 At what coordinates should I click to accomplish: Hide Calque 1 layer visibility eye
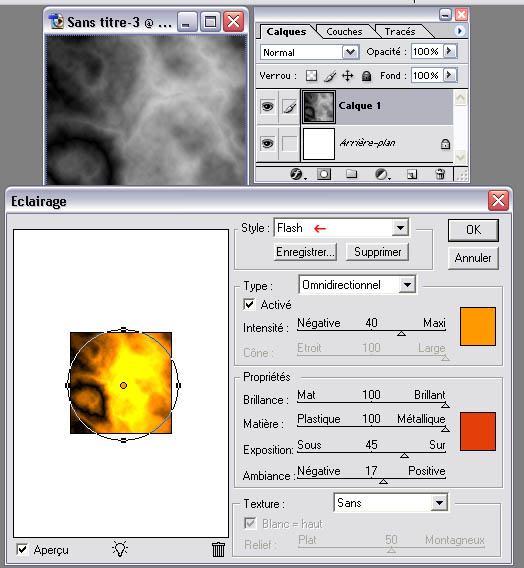[x=267, y=106]
